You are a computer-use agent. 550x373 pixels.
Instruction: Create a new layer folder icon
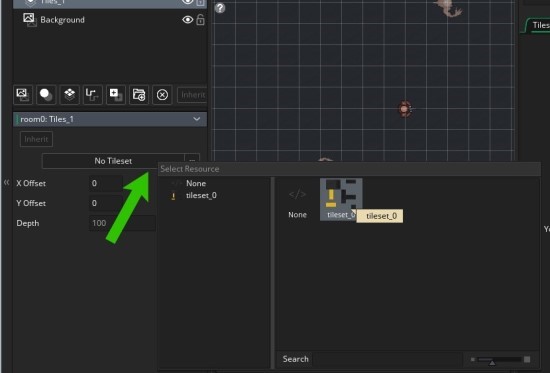pyautogui.click(x=139, y=94)
